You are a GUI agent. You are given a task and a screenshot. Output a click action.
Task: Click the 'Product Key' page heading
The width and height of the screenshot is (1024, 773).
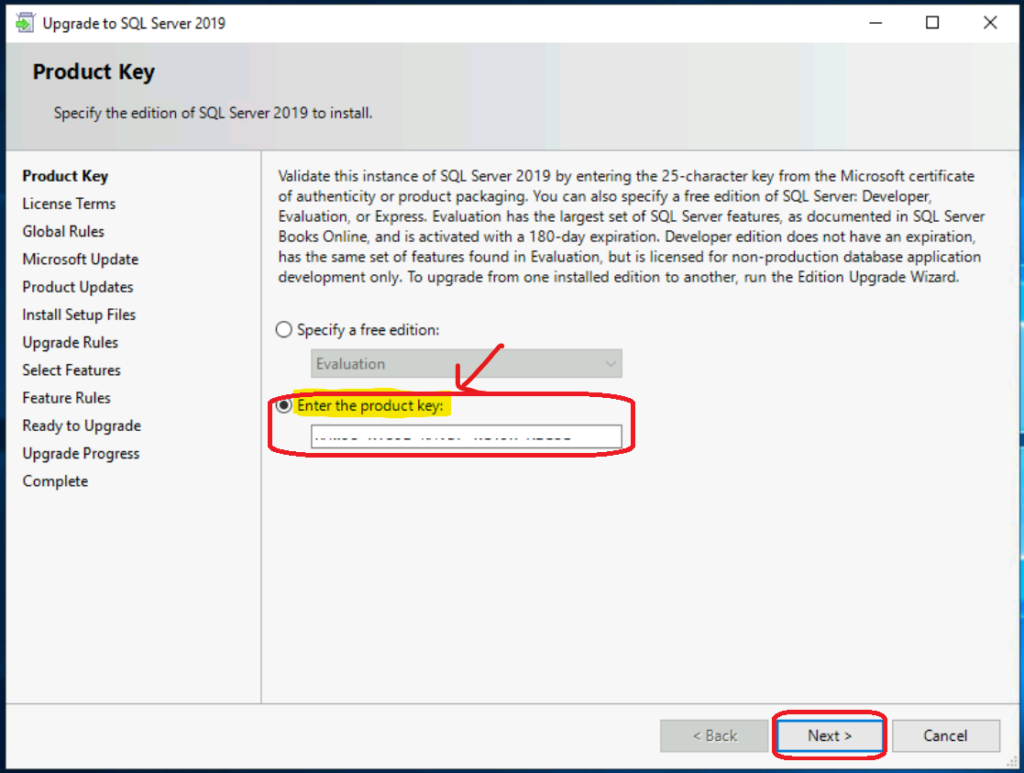click(x=93, y=72)
